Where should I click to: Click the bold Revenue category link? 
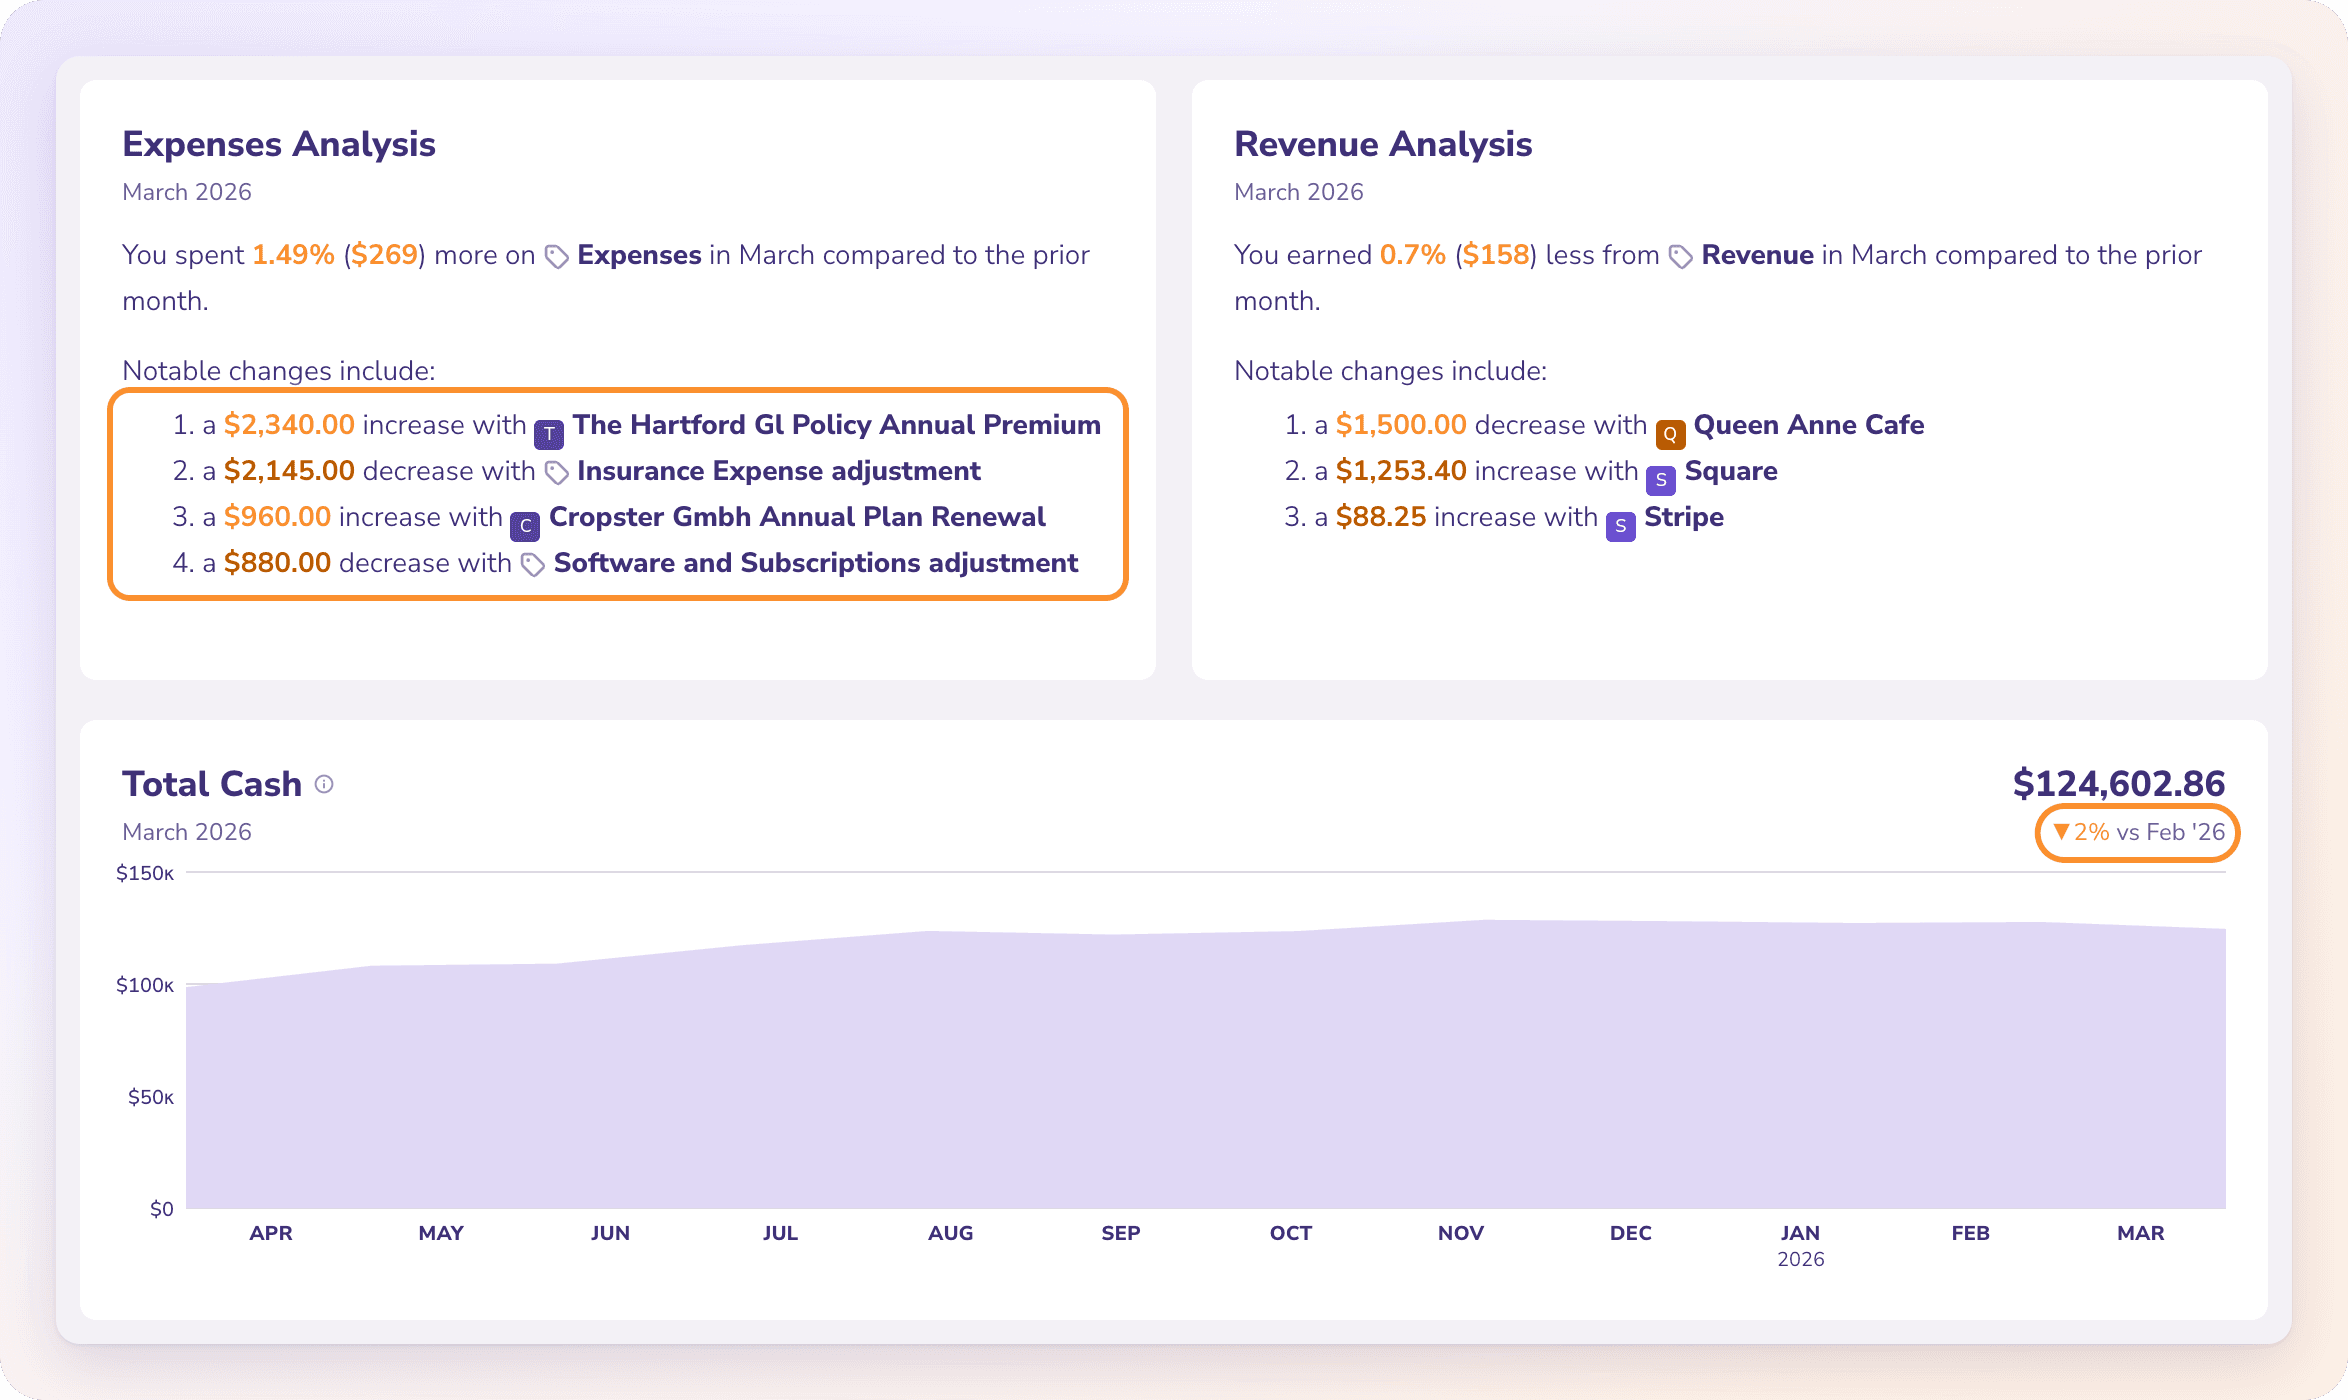1757,255
